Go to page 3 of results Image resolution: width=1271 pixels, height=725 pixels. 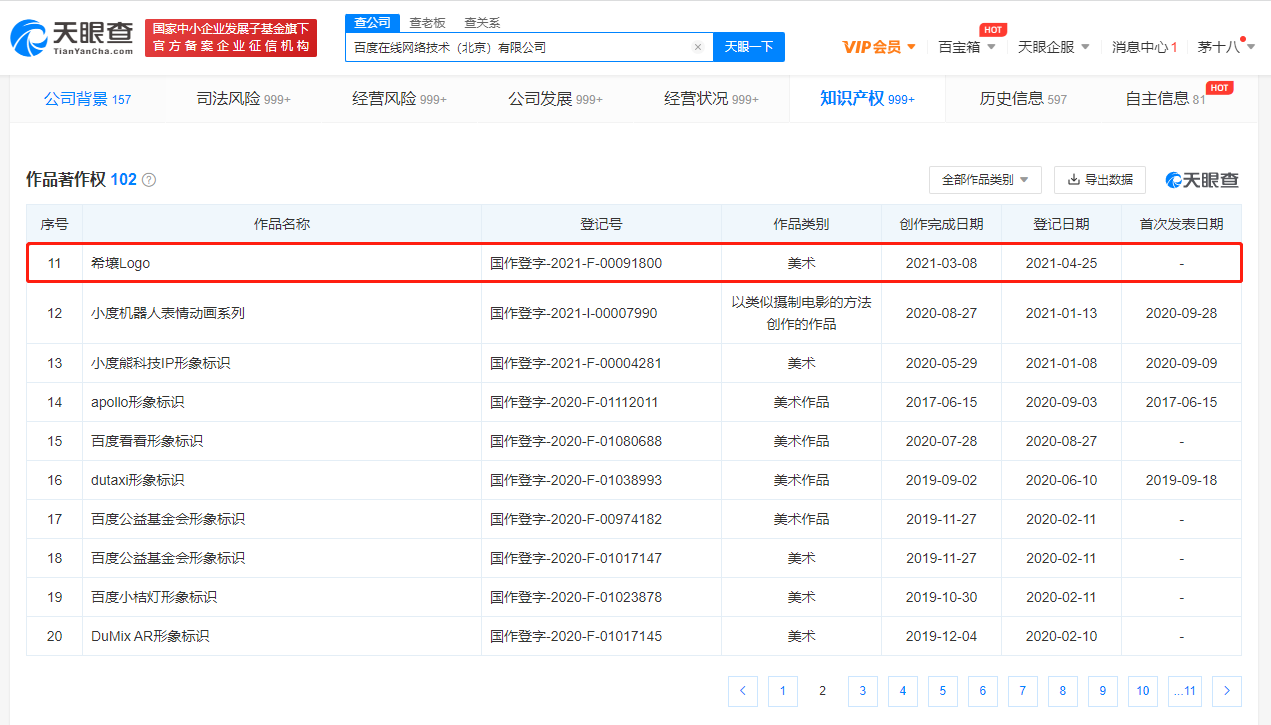coord(863,691)
